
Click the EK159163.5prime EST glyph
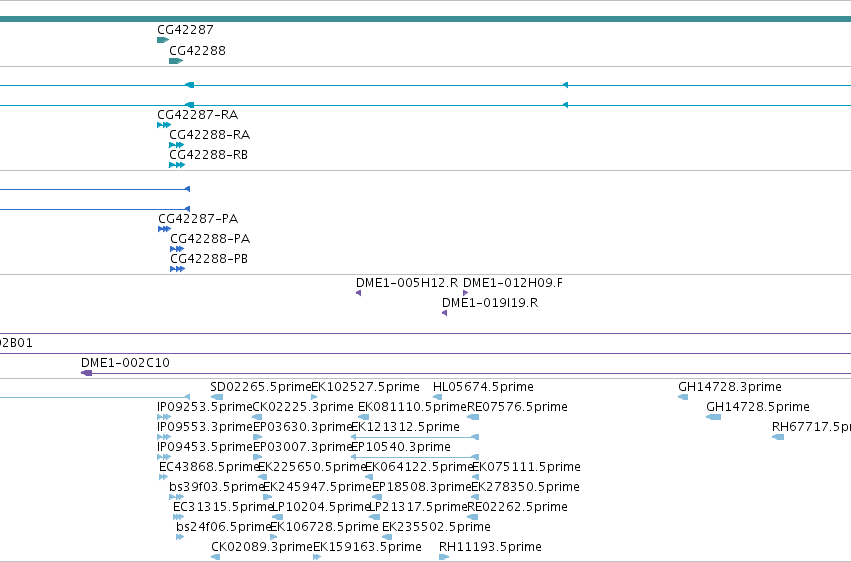tap(317, 558)
